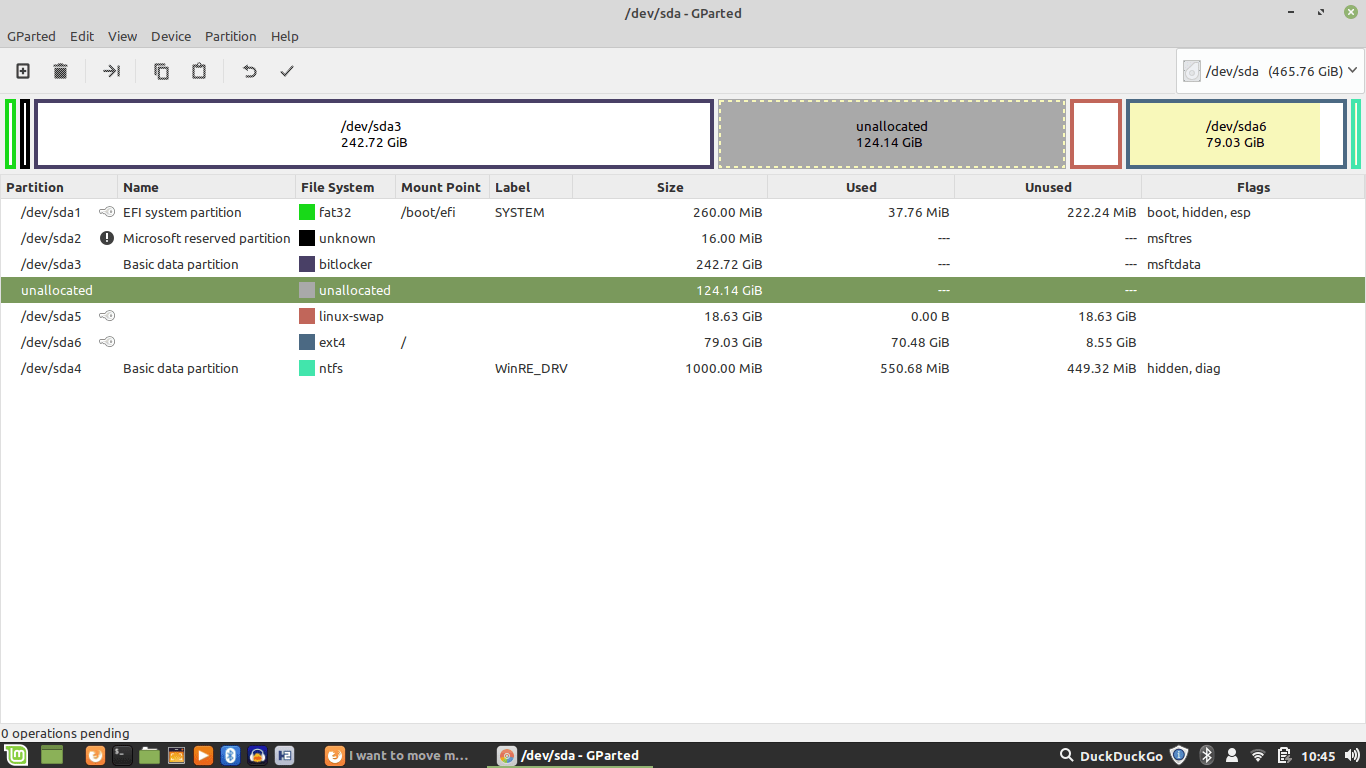The image size is (1366, 768).
Task: Select the /dev/sda6 block in disk map
Action: click(x=1236, y=134)
